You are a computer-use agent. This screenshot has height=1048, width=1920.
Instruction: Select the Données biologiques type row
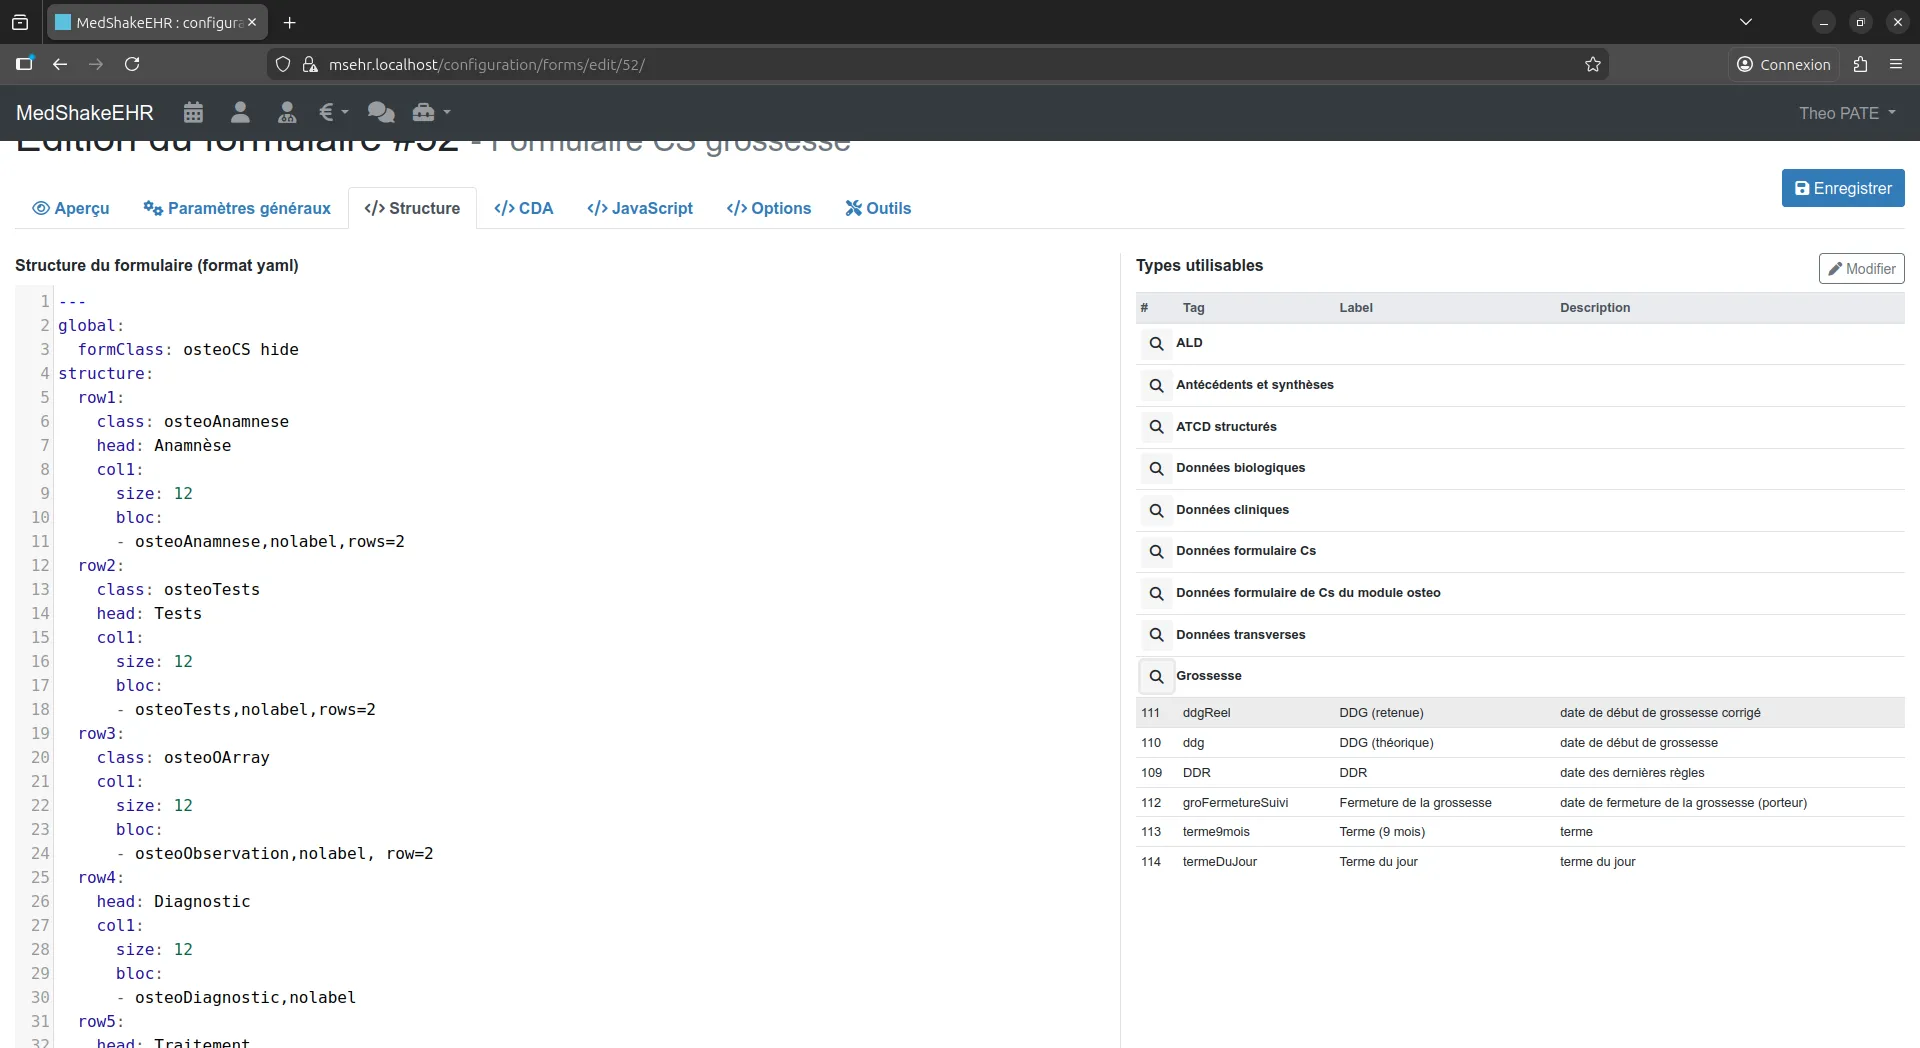click(1241, 468)
